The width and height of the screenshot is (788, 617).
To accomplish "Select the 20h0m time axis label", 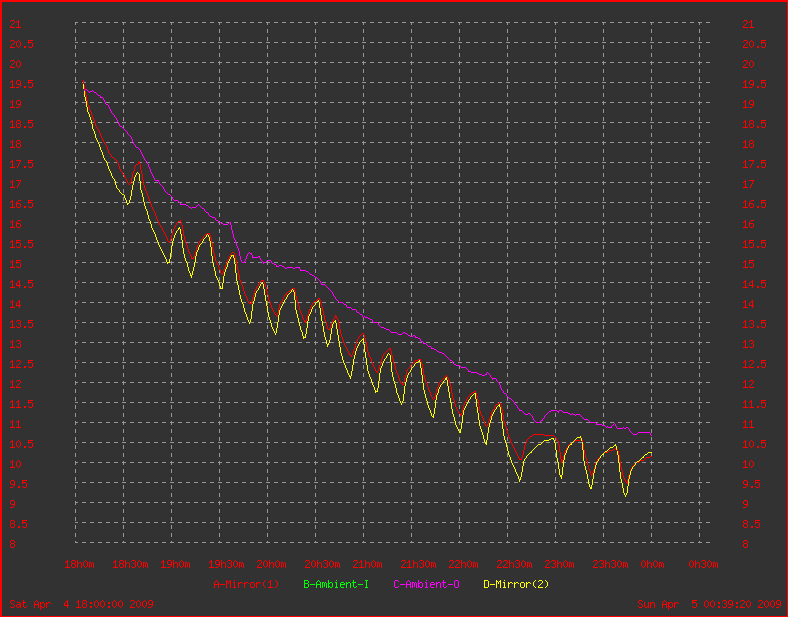I will [x=271, y=564].
